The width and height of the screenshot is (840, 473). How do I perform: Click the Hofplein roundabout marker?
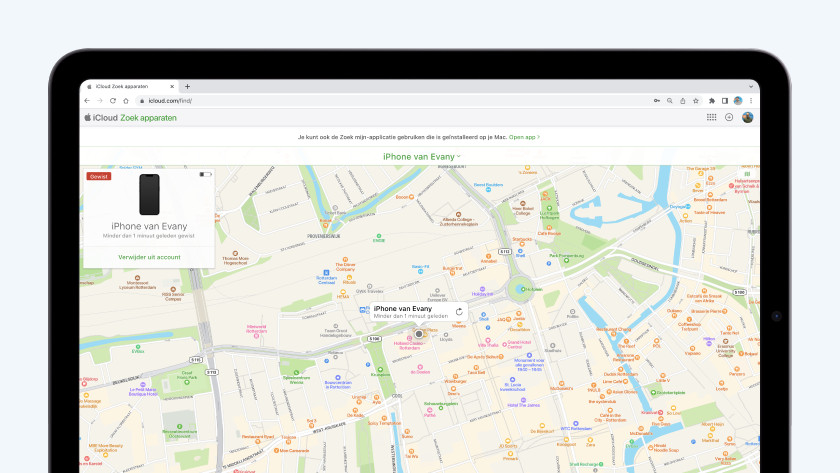point(521,289)
